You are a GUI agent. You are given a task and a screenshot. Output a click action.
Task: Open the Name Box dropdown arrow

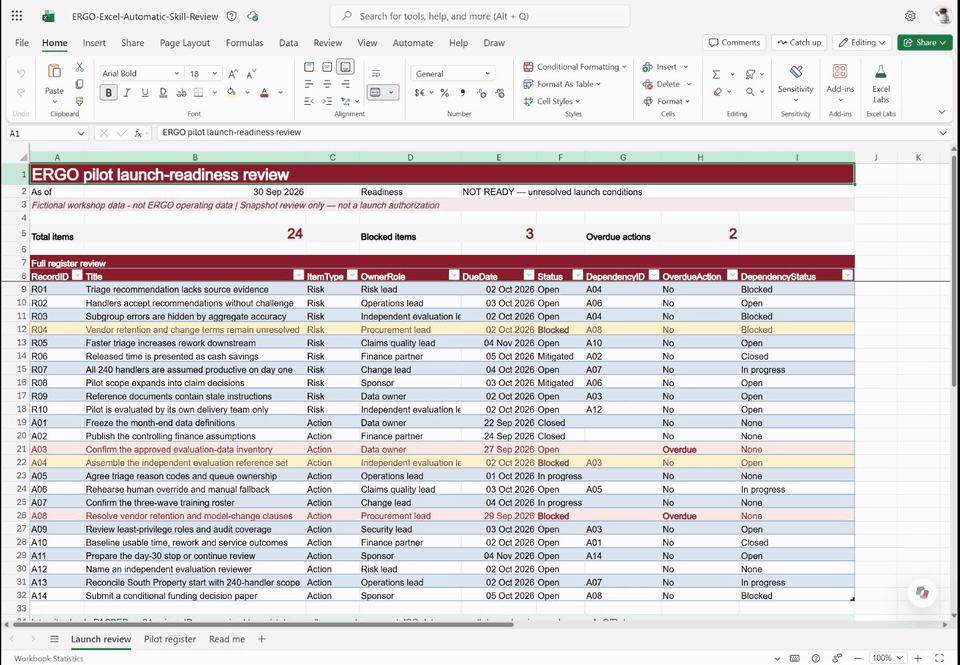[81, 133]
